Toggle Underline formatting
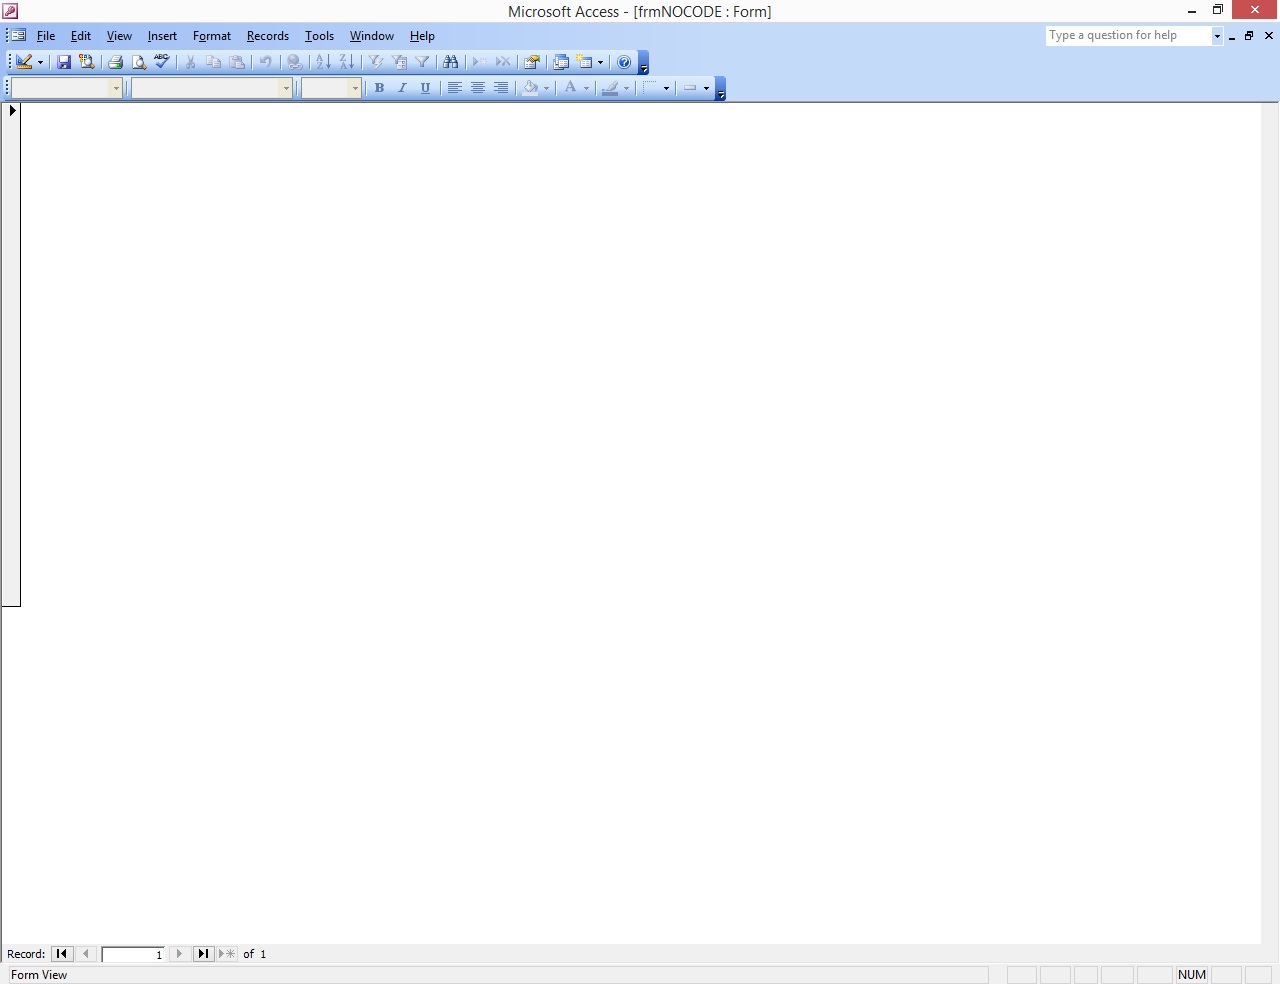The width and height of the screenshot is (1280, 984). tap(425, 88)
